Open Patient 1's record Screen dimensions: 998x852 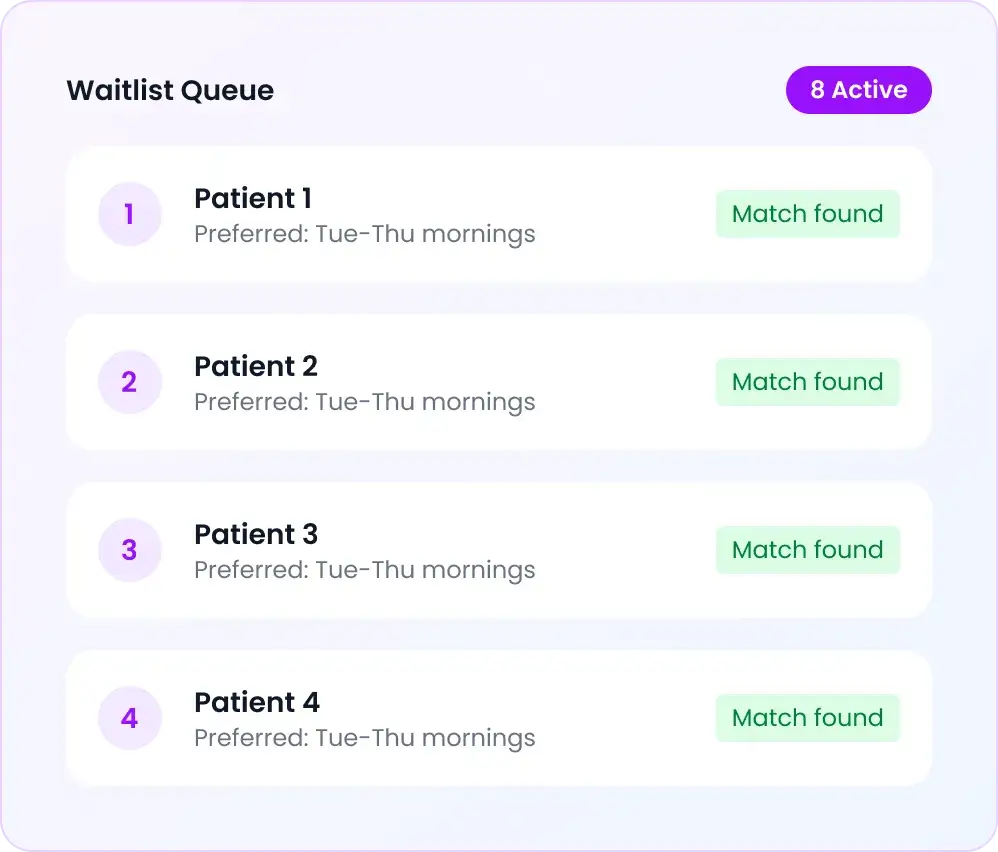pyautogui.click(x=252, y=198)
